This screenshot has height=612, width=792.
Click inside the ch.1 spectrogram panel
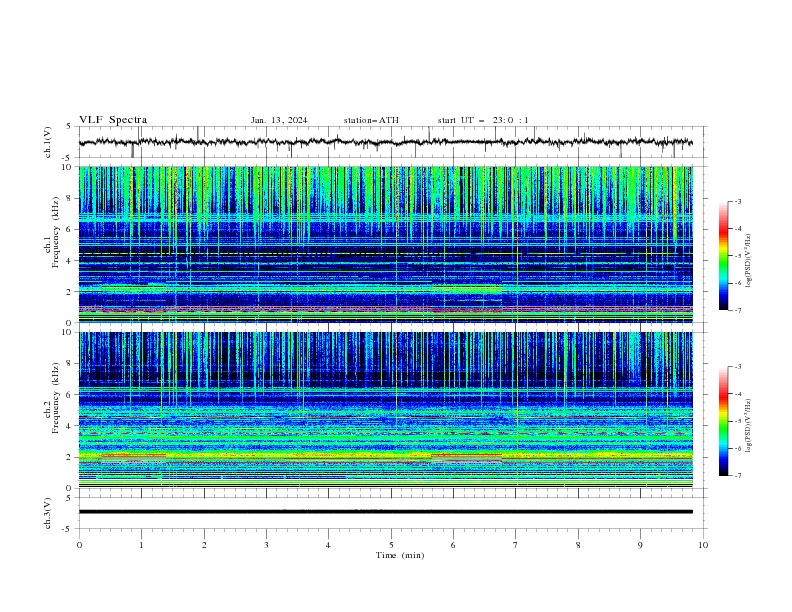[x=385, y=244]
